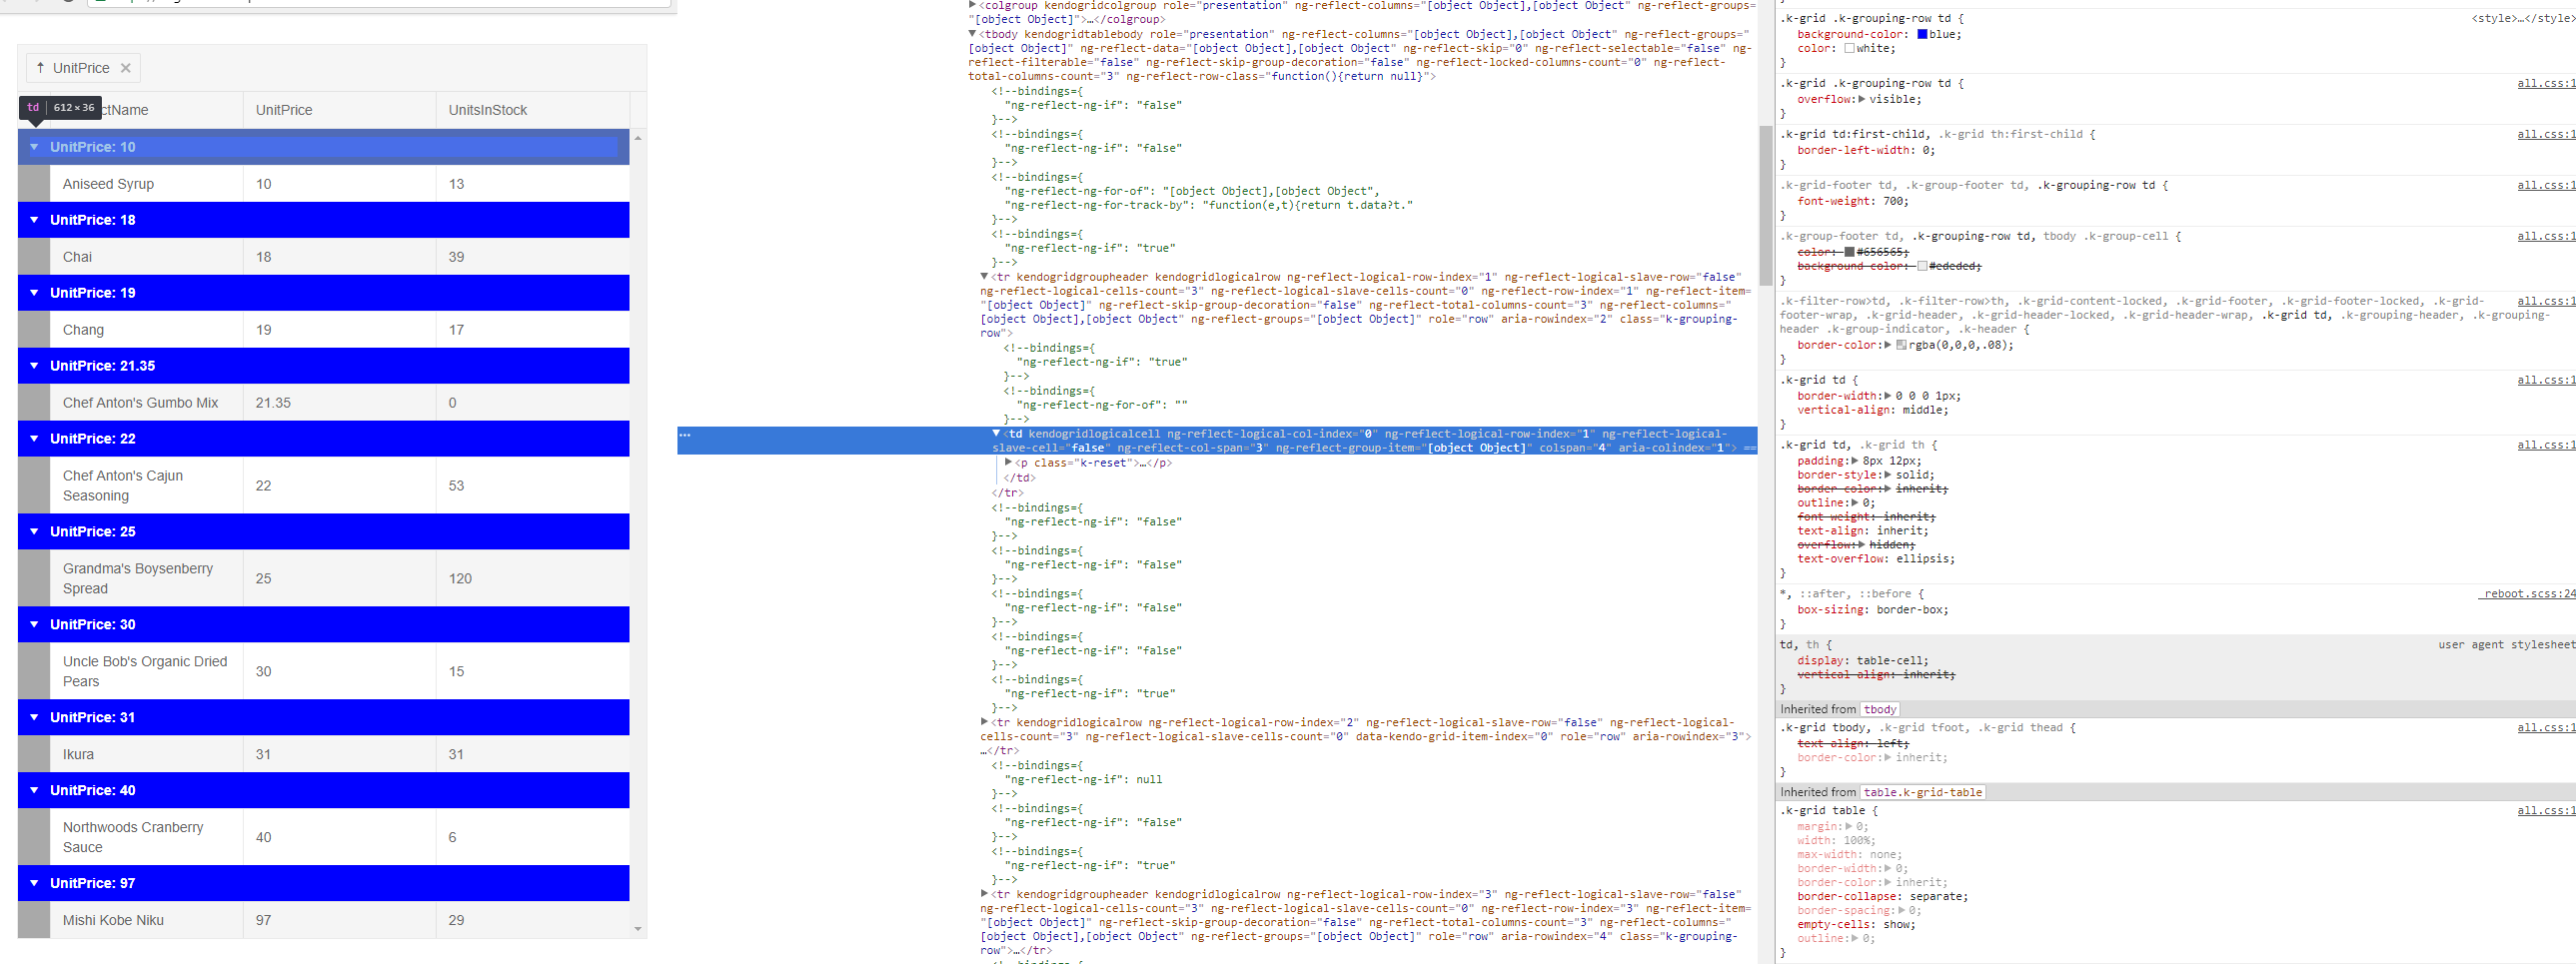This screenshot has height=964, width=2576.
Task: Collapse the UnitPrice: 21.35 group
Action: 34,366
